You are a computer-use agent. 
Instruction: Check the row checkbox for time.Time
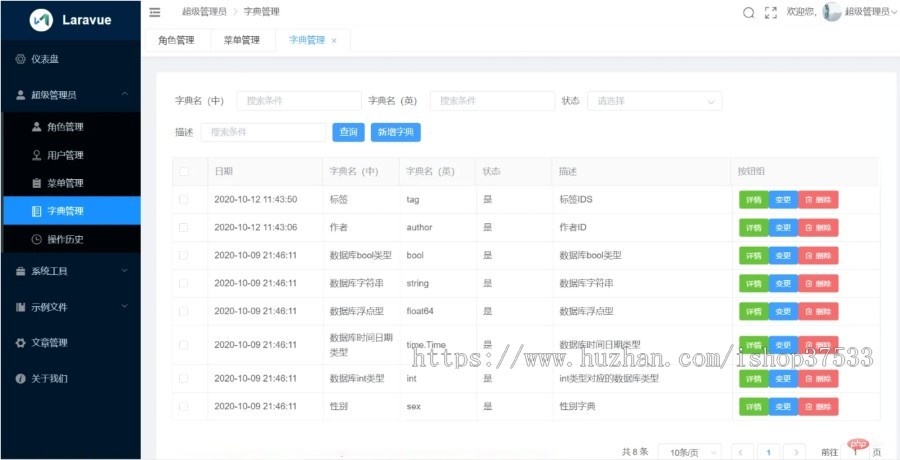pos(184,345)
